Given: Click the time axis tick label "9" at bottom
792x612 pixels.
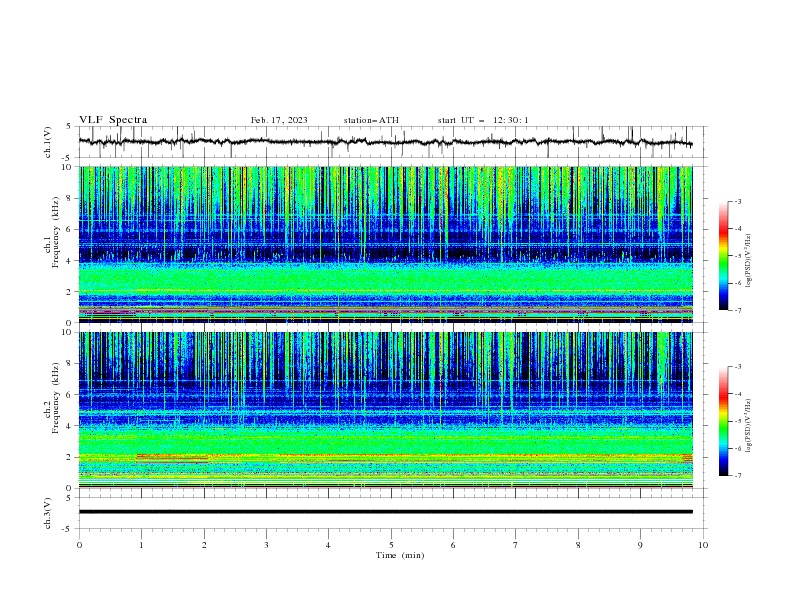Looking at the screenshot, I should click(x=640, y=545).
